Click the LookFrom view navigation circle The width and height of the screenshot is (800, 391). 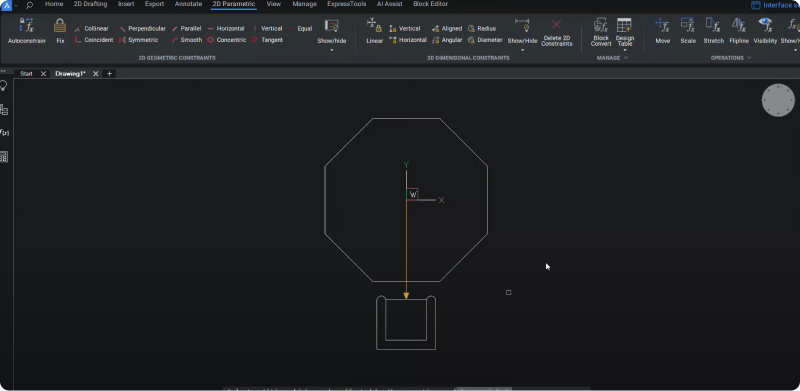pyautogui.click(x=778, y=100)
